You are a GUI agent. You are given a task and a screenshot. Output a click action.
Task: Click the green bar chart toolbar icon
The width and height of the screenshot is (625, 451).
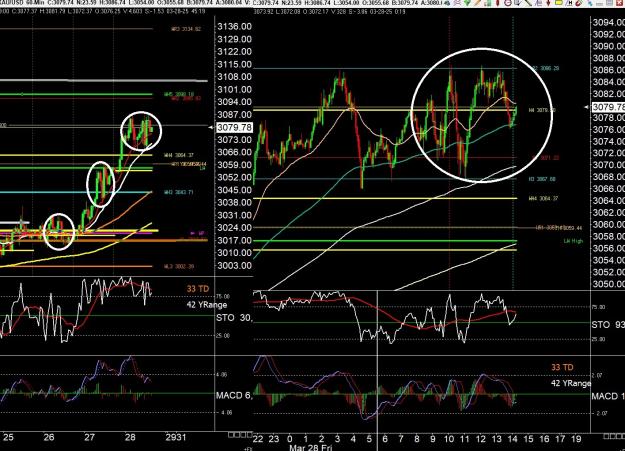pyautogui.click(x=487, y=3)
